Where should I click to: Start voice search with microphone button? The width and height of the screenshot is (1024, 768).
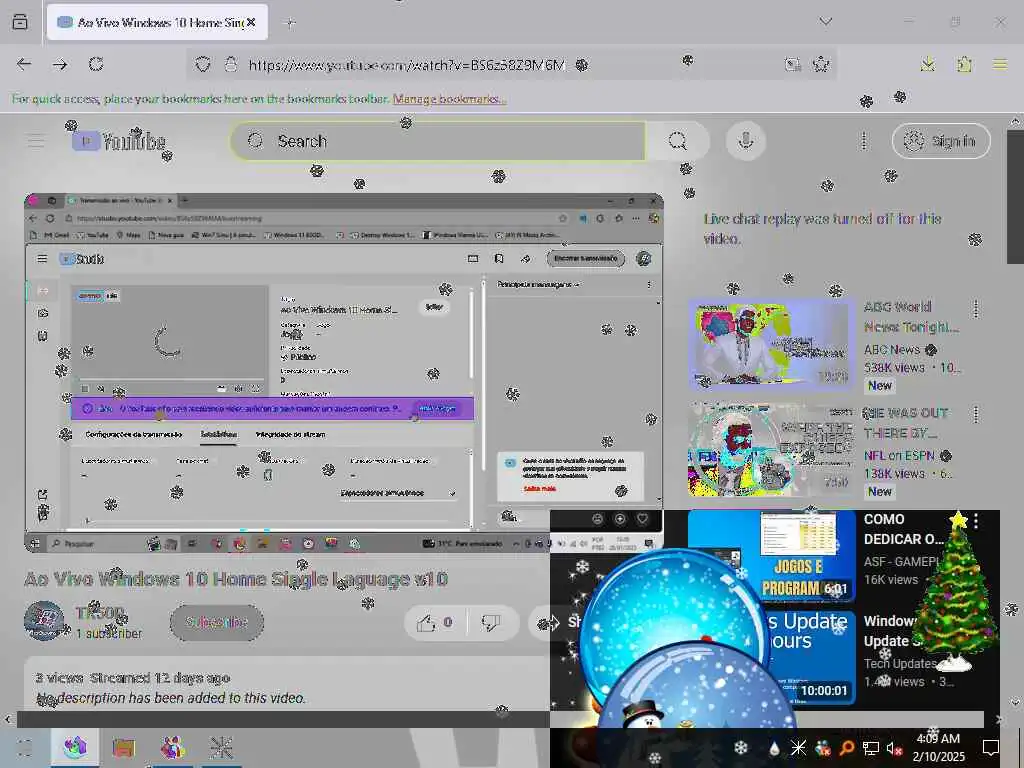[x=746, y=141]
